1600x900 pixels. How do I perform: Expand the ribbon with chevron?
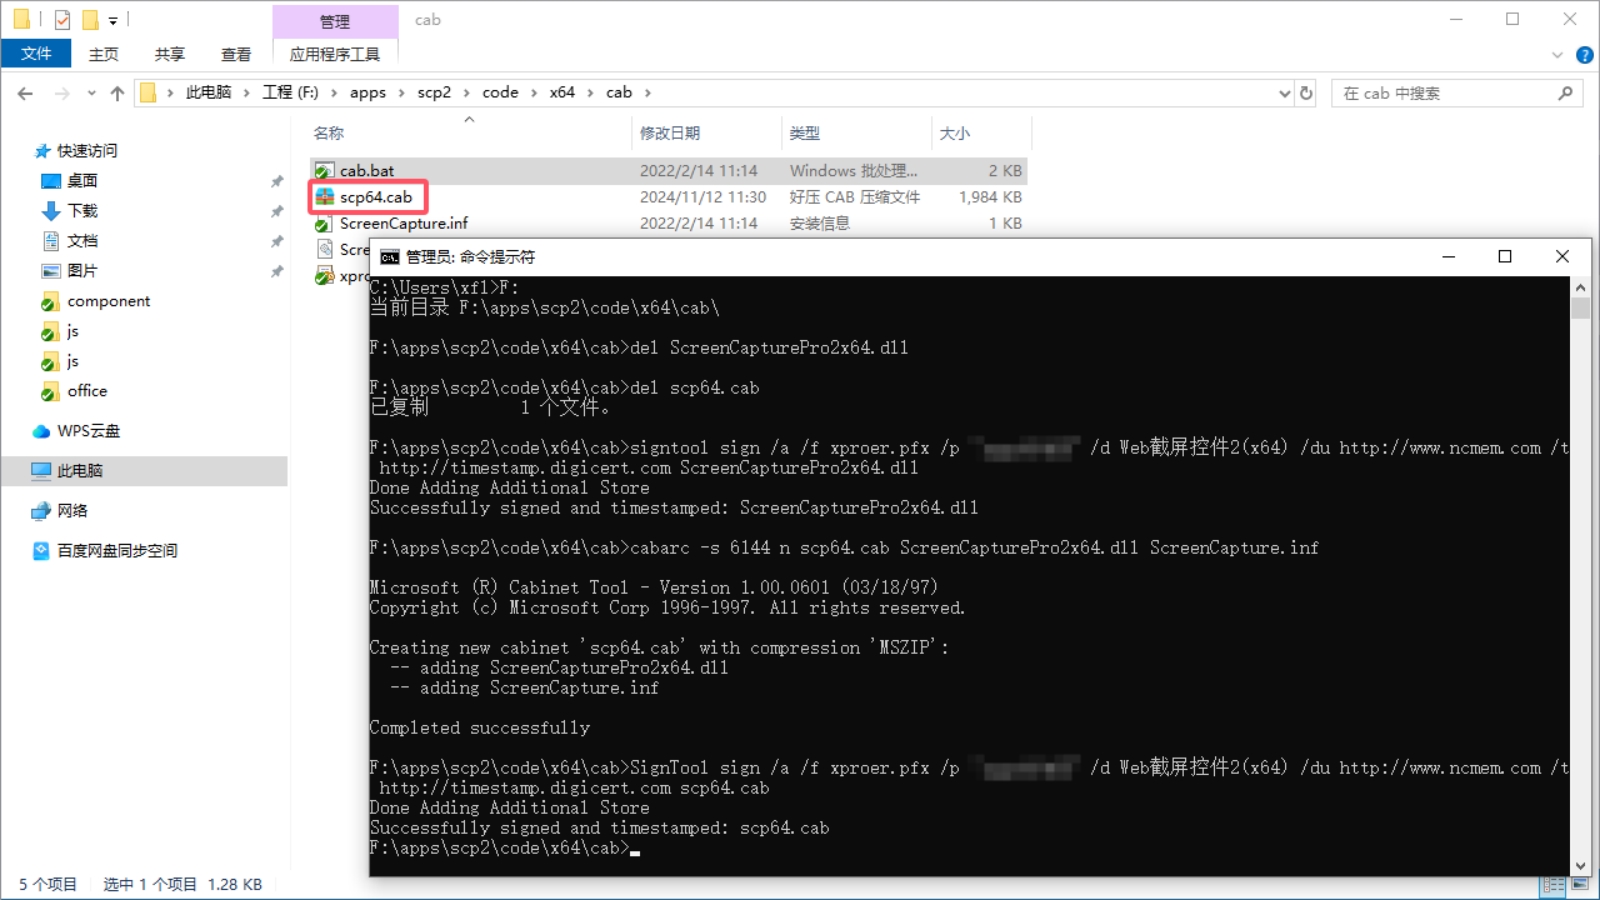pyautogui.click(x=1557, y=55)
